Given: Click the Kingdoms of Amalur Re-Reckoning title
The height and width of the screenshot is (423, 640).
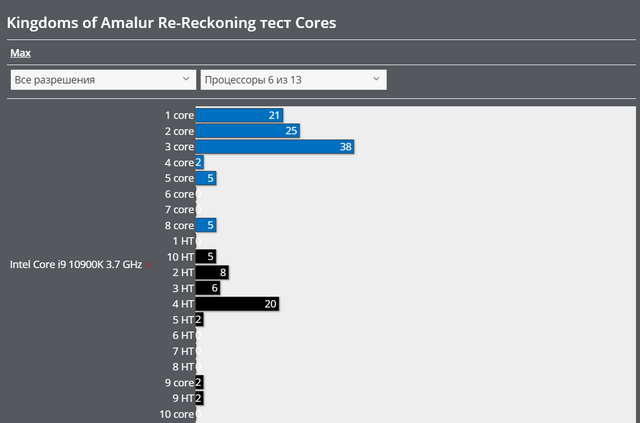Looking at the screenshot, I should (x=171, y=23).
